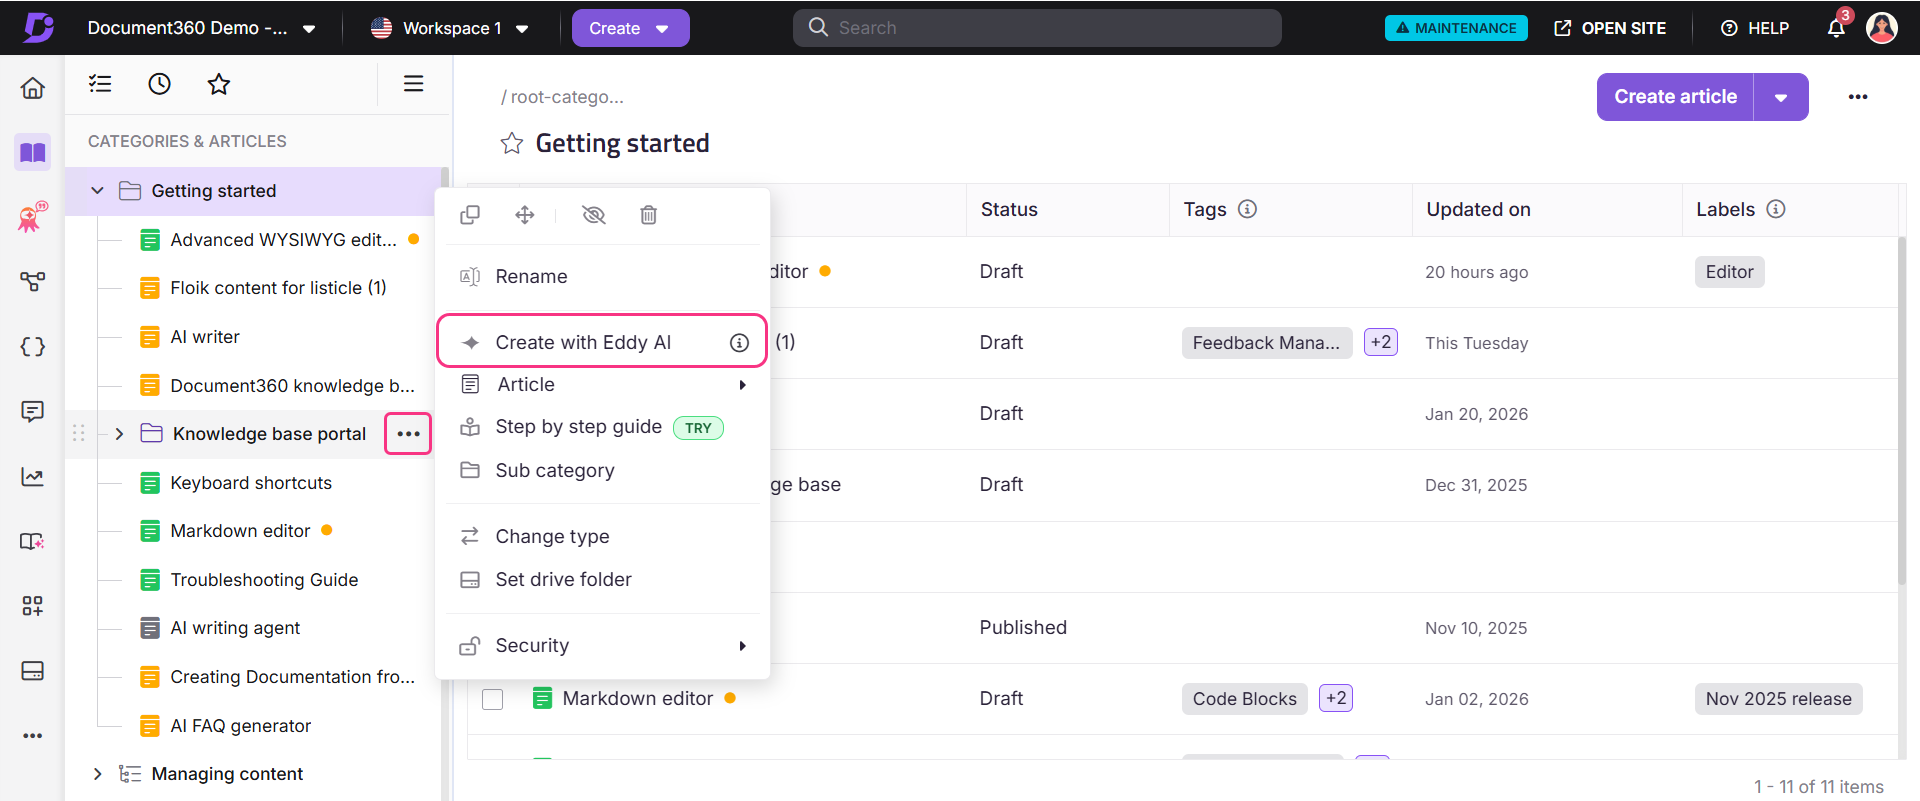Click the Editor label in first row
Screen dimensions: 1920x801
[1729, 272]
